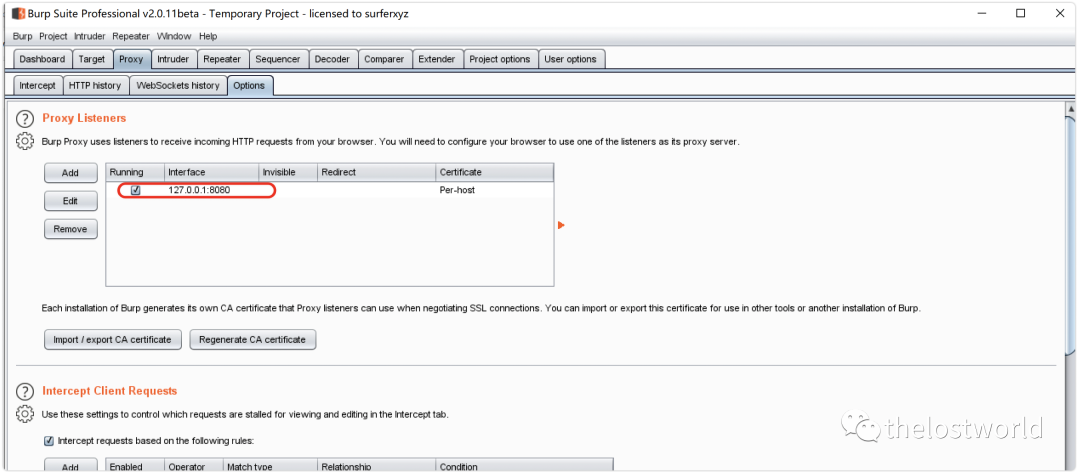Open the User options tab
Viewport: 1080px width, 474px height.
[570, 59]
